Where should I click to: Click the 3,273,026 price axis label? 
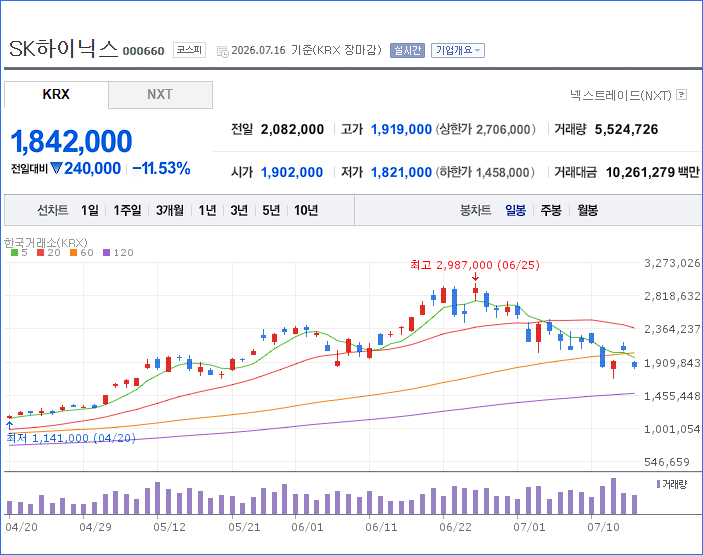click(672, 263)
